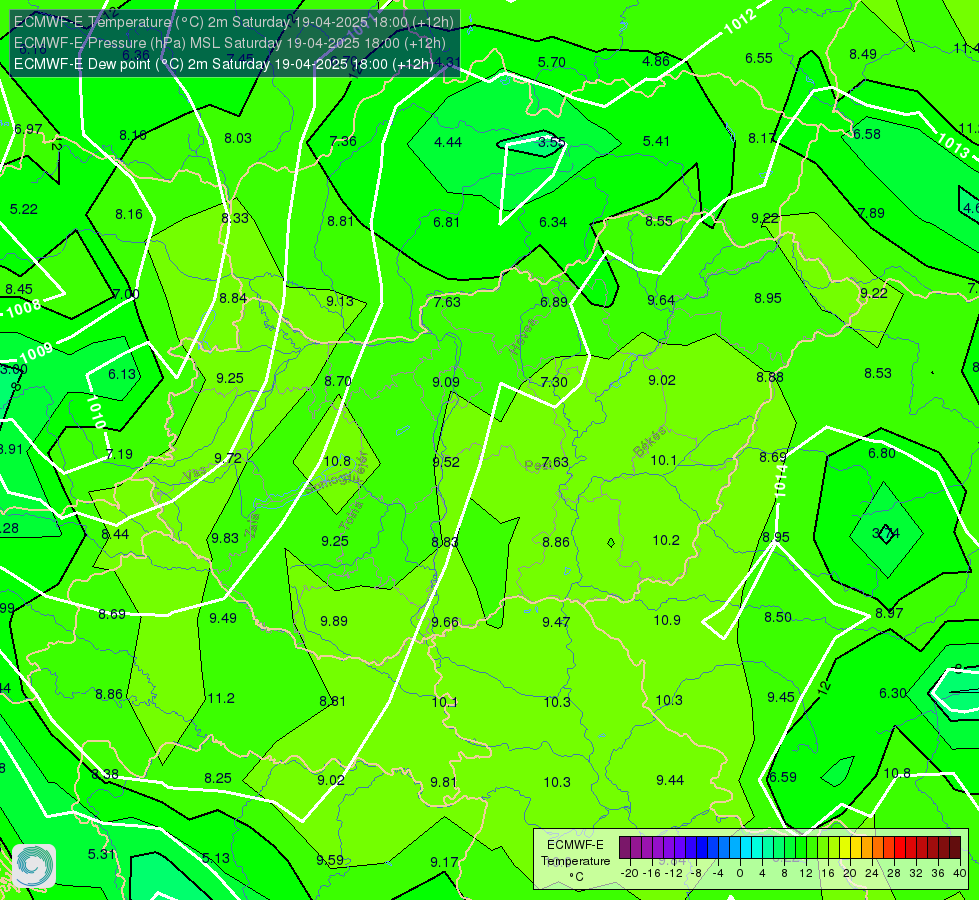Click the Békés county label

pos(650,442)
